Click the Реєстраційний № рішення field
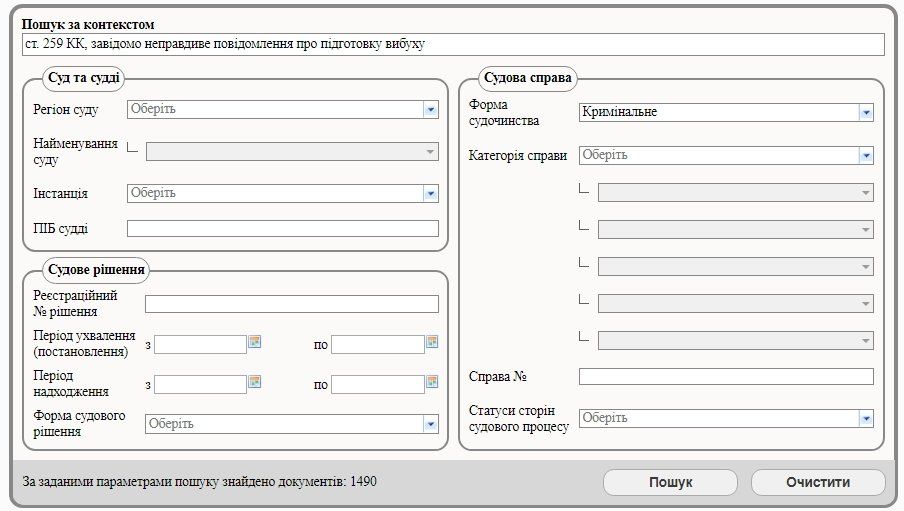The width and height of the screenshot is (904, 511). coord(291,304)
